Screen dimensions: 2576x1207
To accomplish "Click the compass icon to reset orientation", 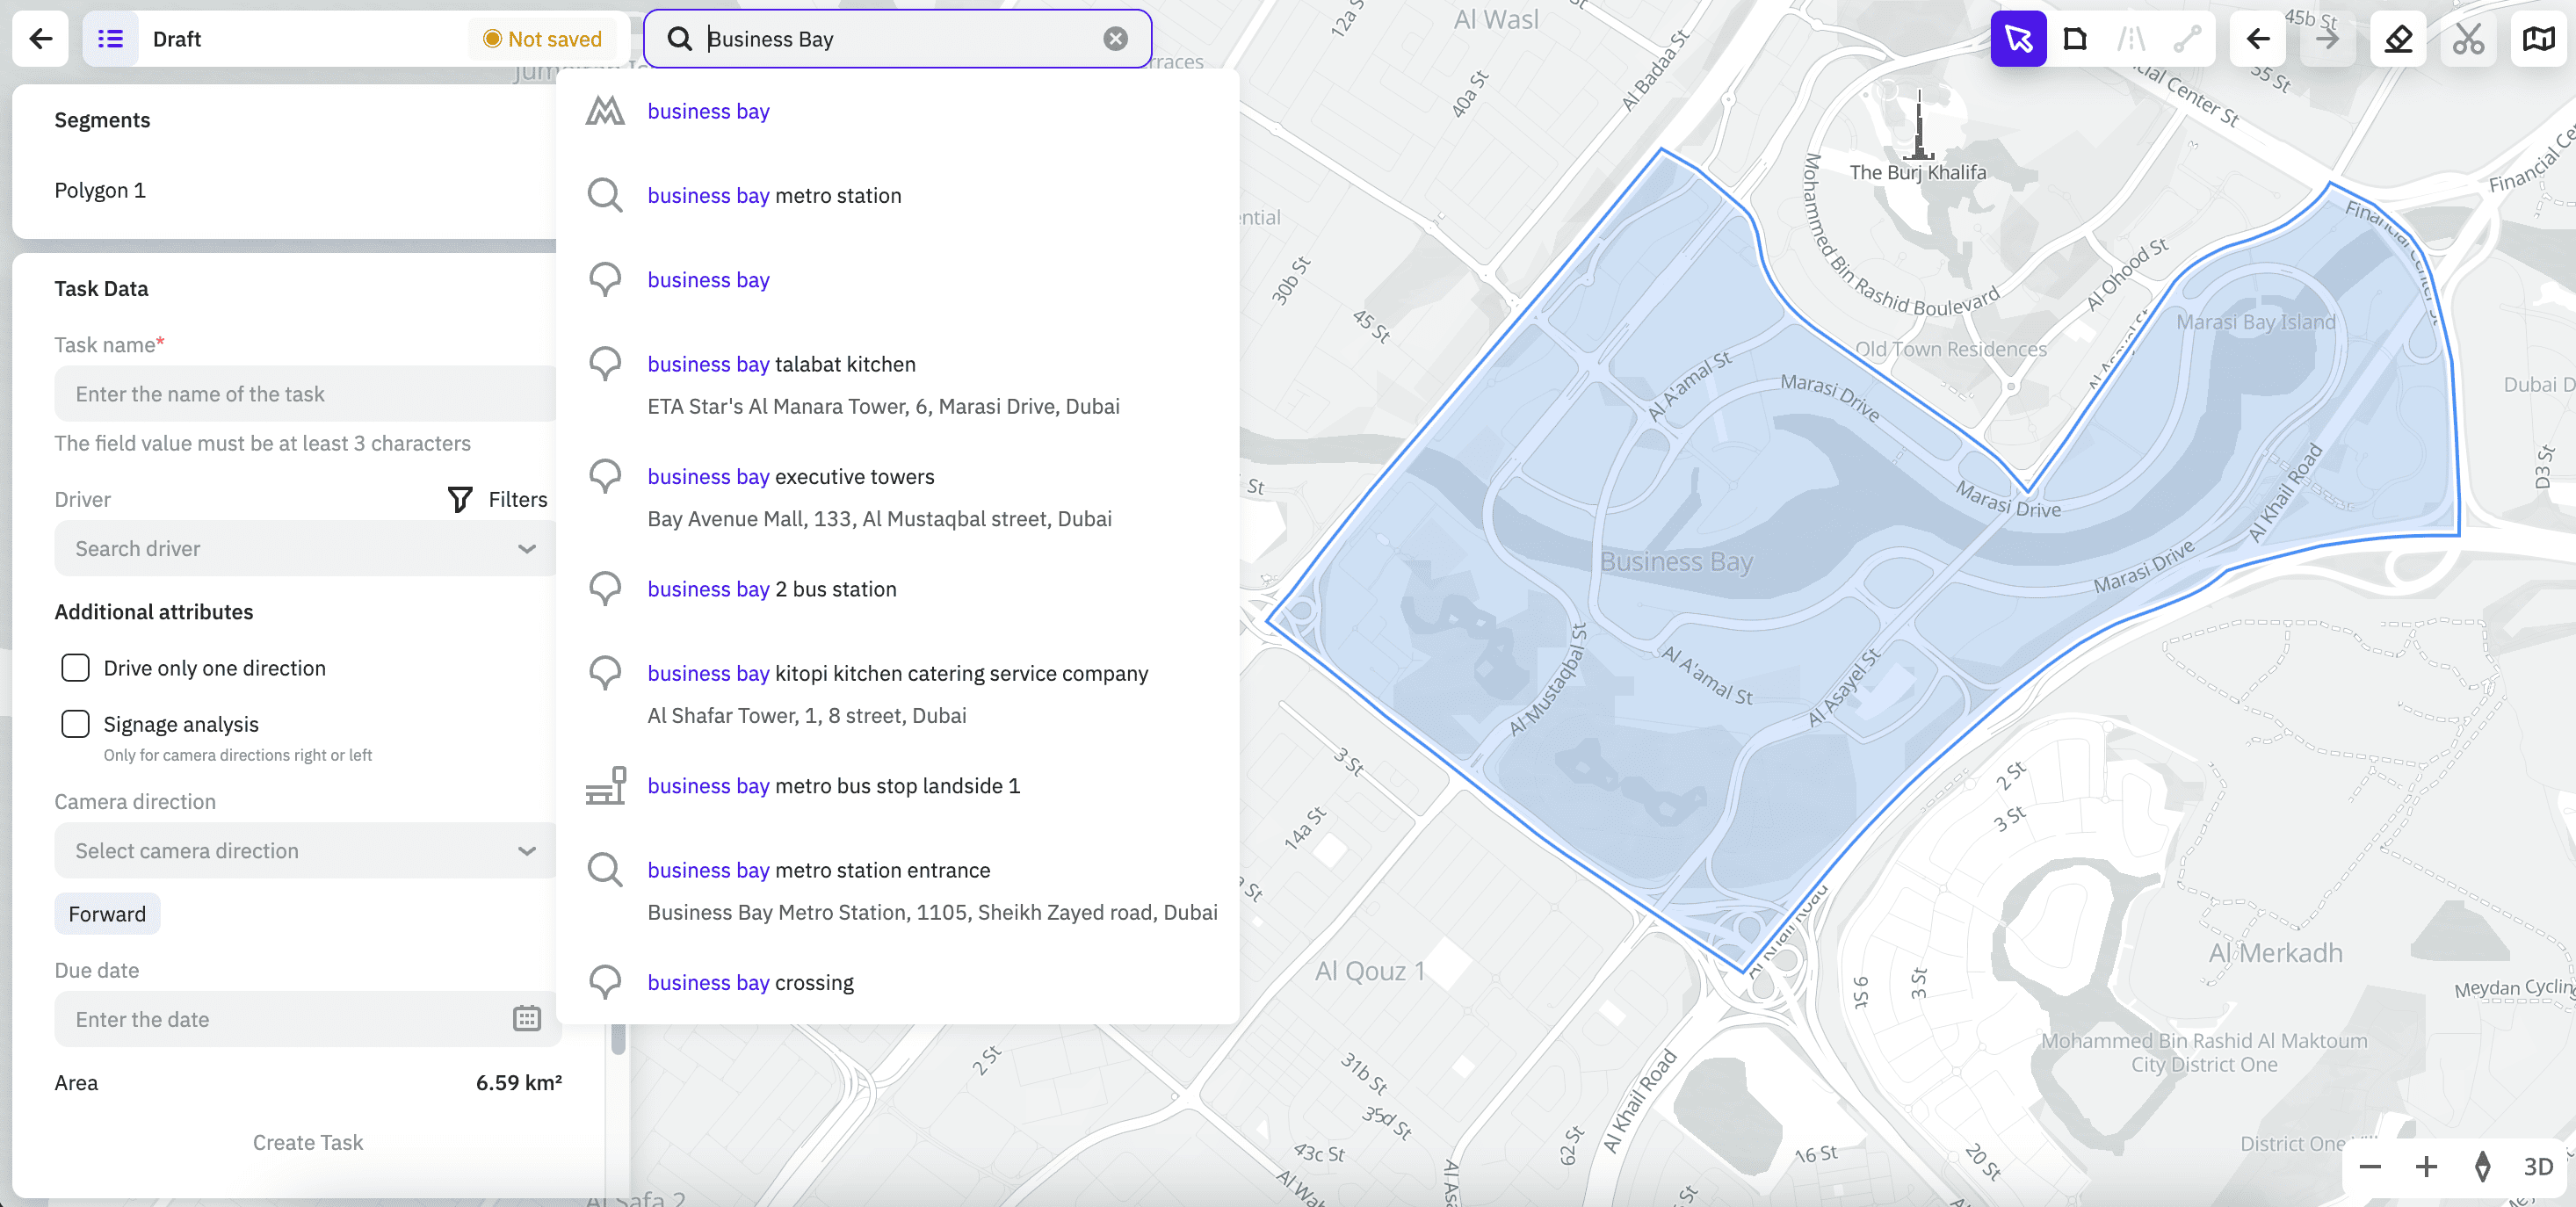I will 2481,1167.
